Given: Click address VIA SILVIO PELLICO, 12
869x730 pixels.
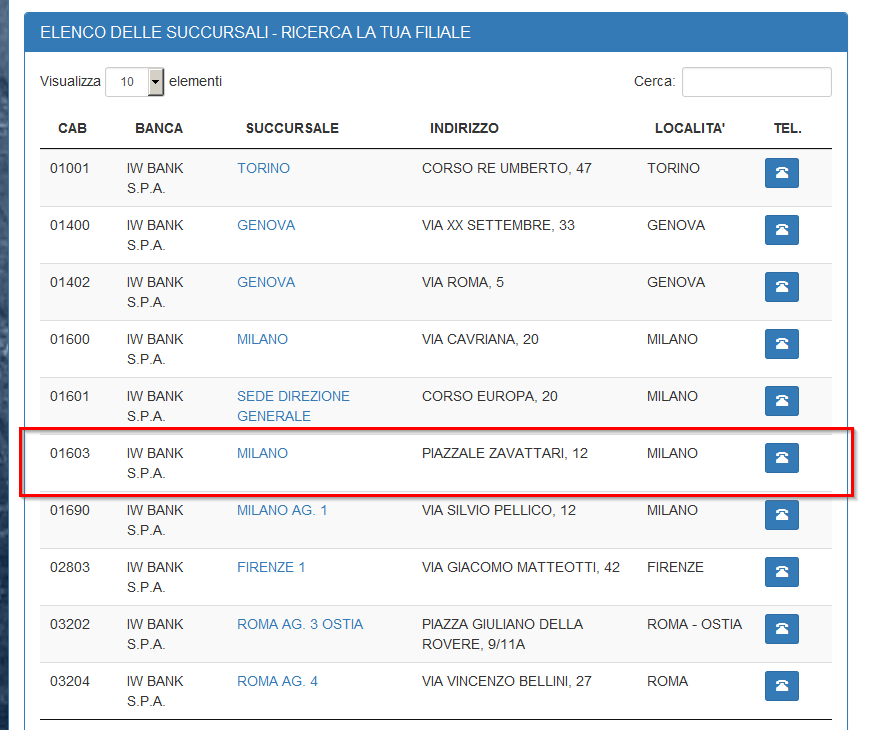Looking at the screenshot, I should point(499,510).
